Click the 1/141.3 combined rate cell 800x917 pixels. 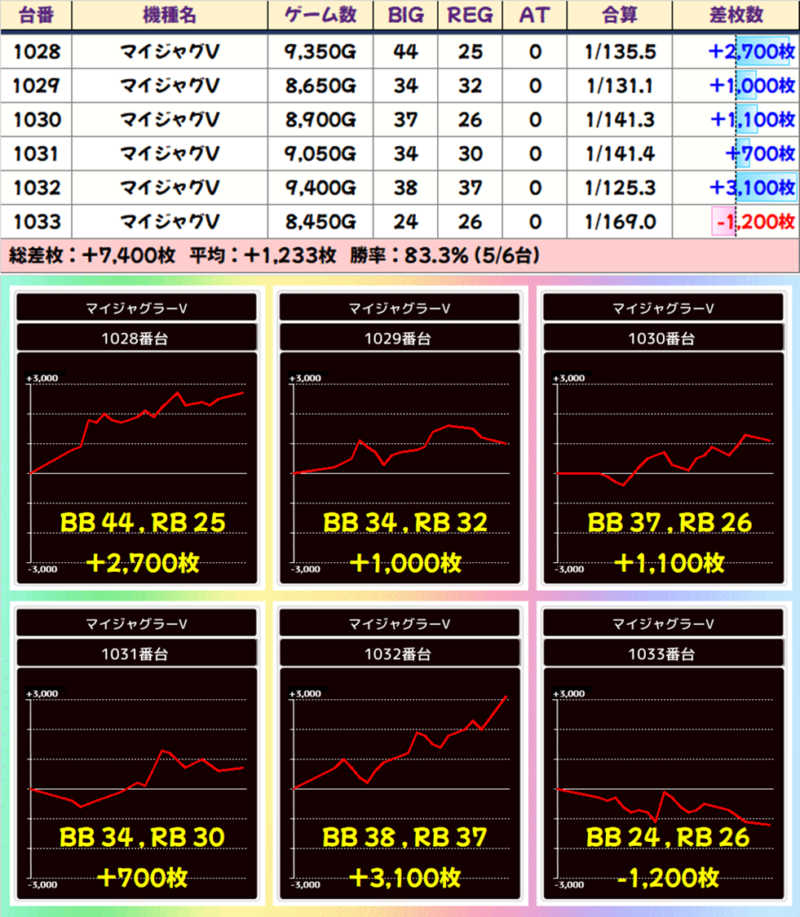point(620,119)
